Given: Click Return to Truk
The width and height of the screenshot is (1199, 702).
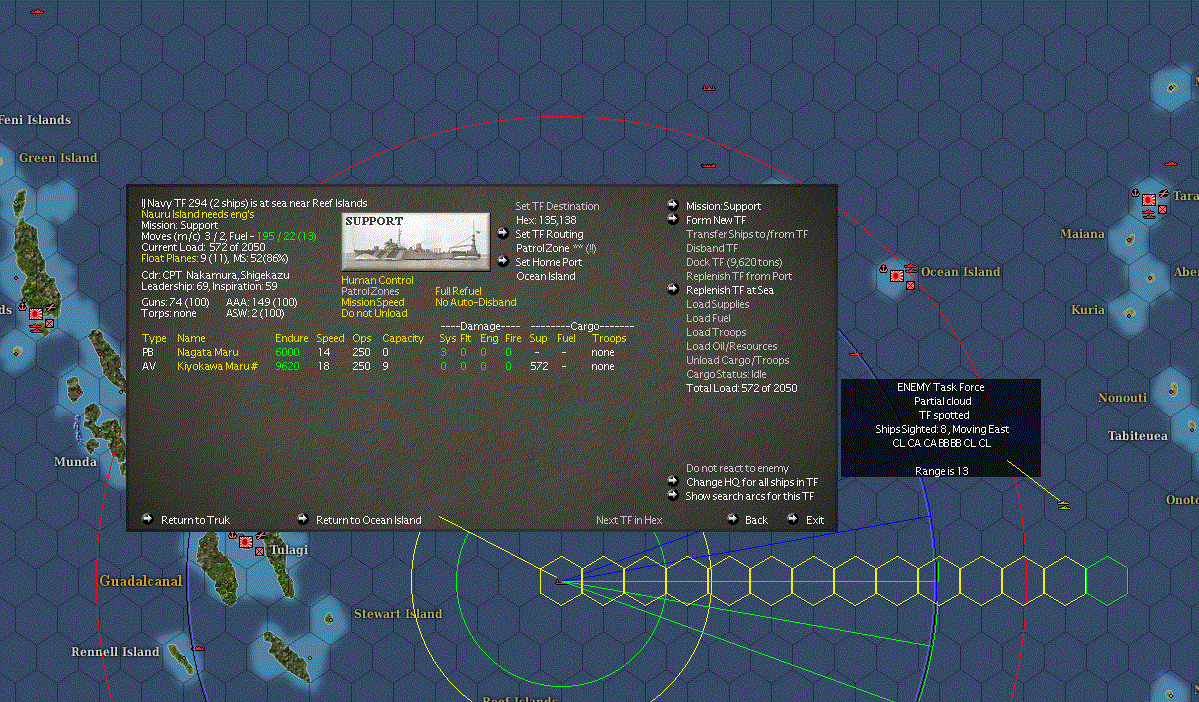Looking at the screenshot, I should click(195, 520).
